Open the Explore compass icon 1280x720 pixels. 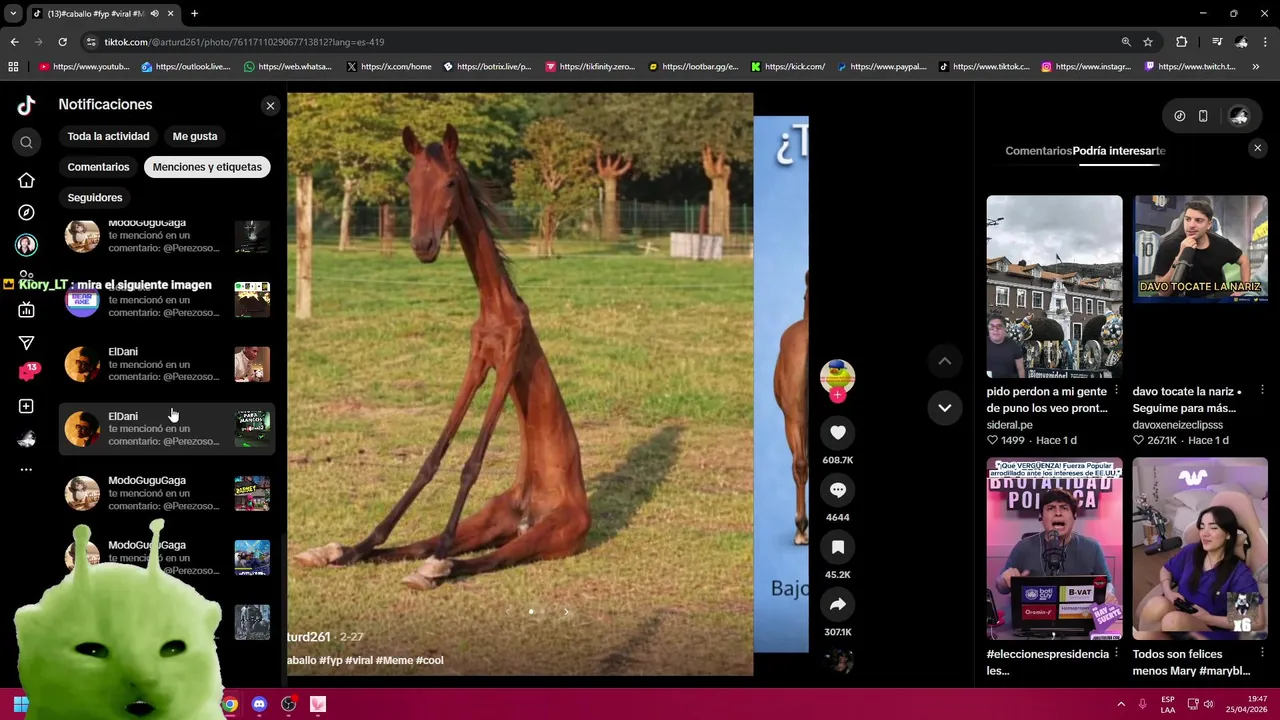26,212
